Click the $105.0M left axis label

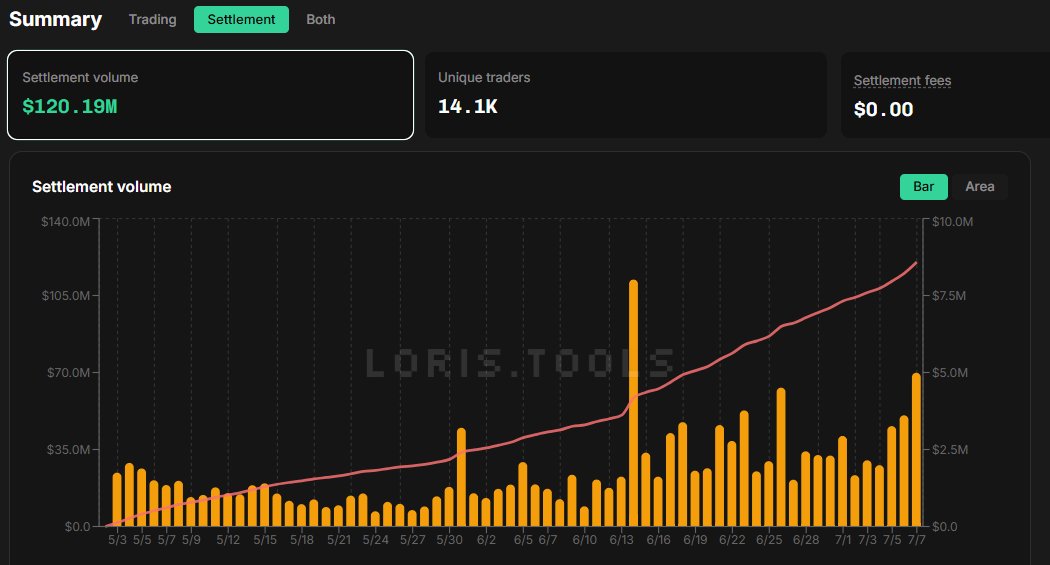[x=66, y=296]
